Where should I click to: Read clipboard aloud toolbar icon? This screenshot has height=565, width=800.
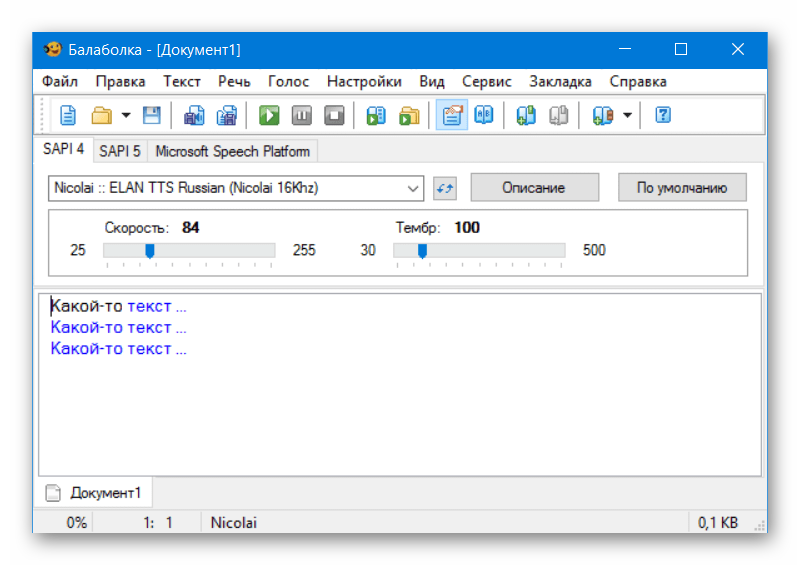(x=376, y=115)
